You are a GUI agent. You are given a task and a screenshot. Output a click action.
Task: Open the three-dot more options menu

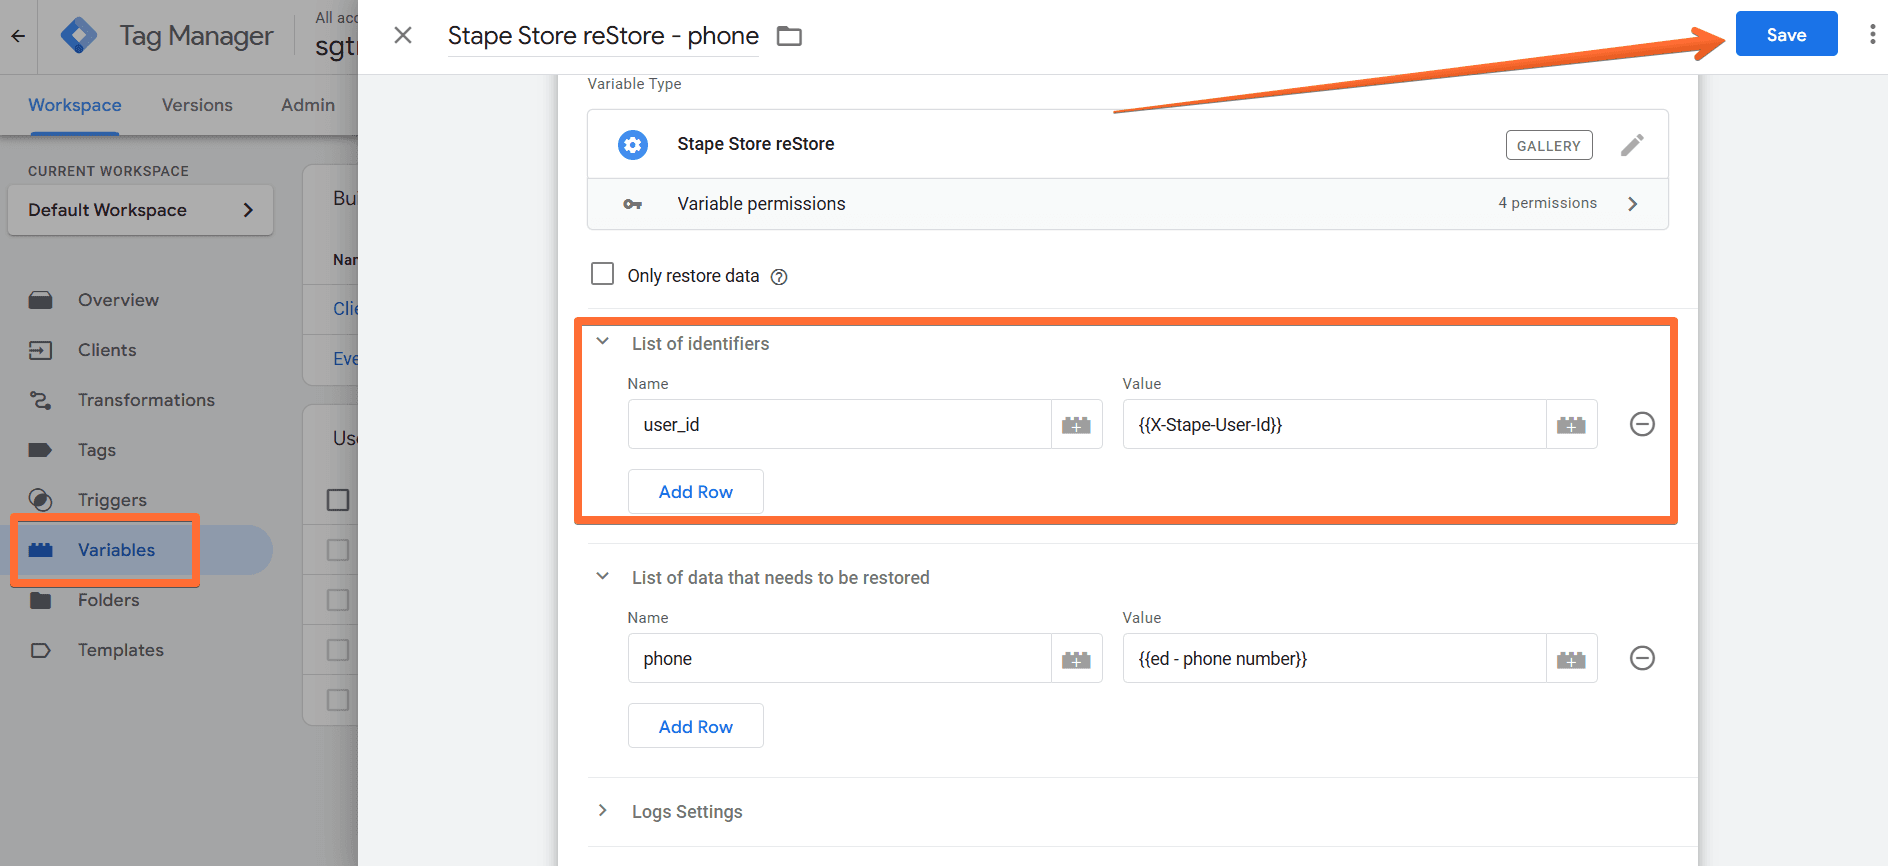(x=1872, y=35)
